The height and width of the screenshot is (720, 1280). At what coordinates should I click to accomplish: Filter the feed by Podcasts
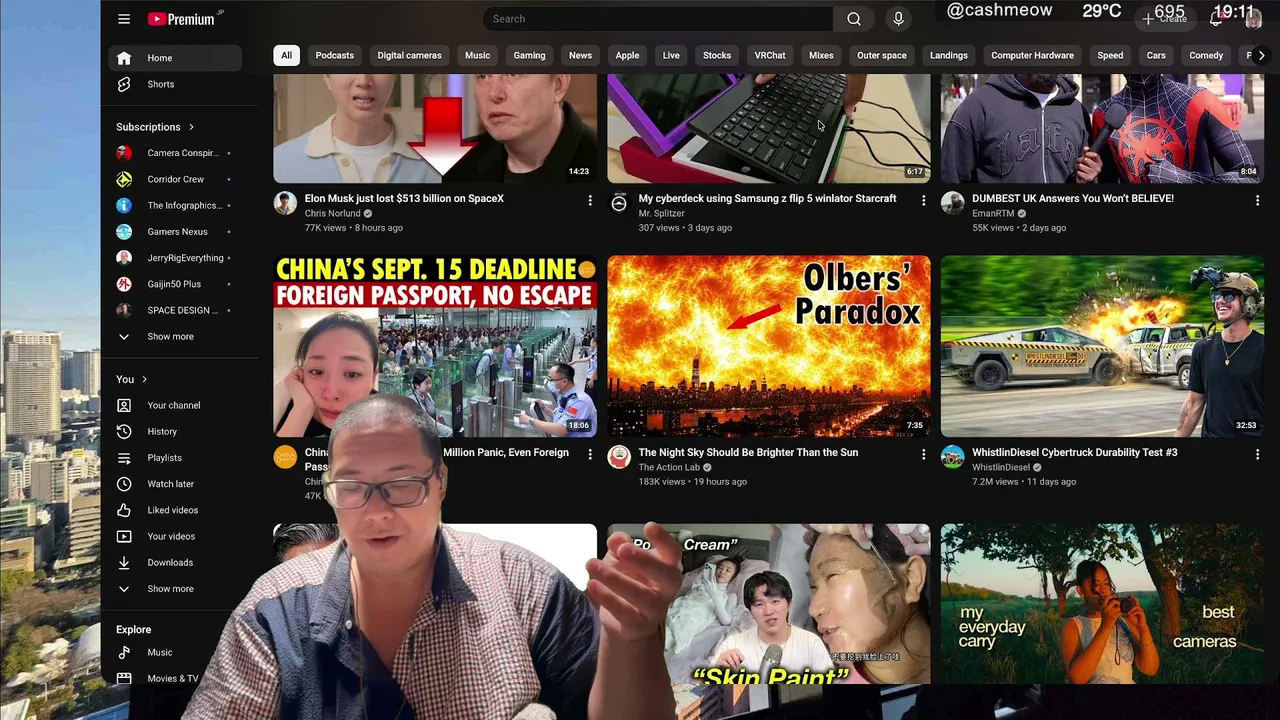point(334,56)
